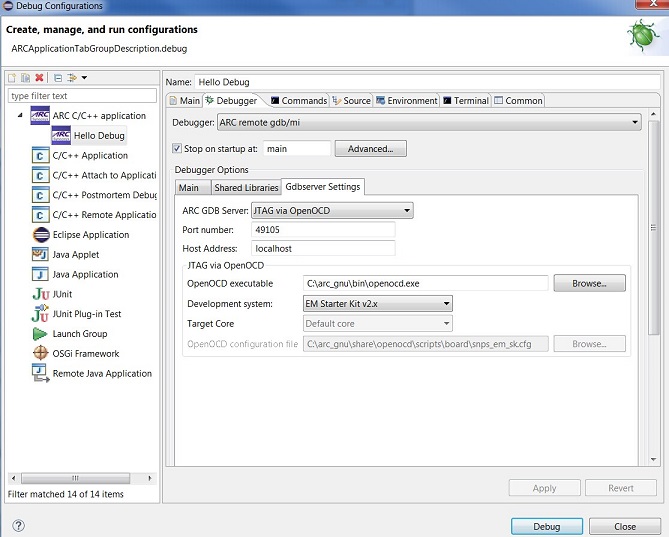
Task: Select Launch Group tree label
Action: [80, 334]
